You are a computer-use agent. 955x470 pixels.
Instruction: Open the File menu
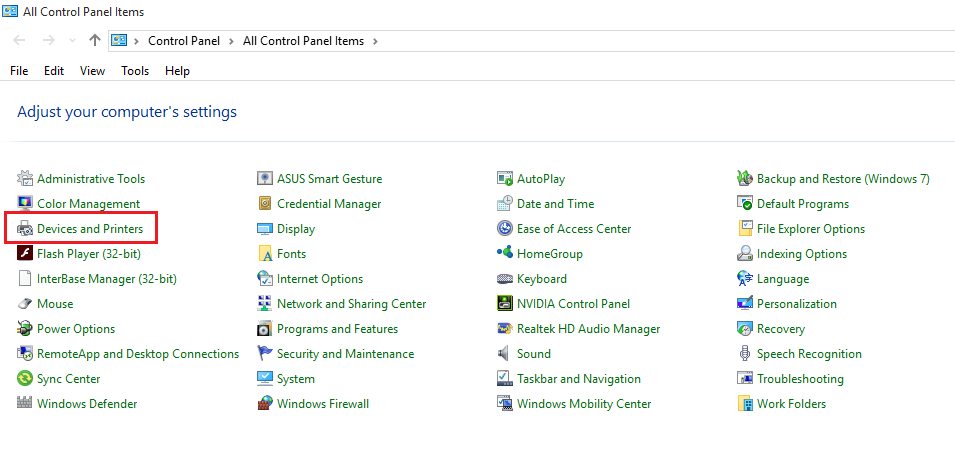19,71
